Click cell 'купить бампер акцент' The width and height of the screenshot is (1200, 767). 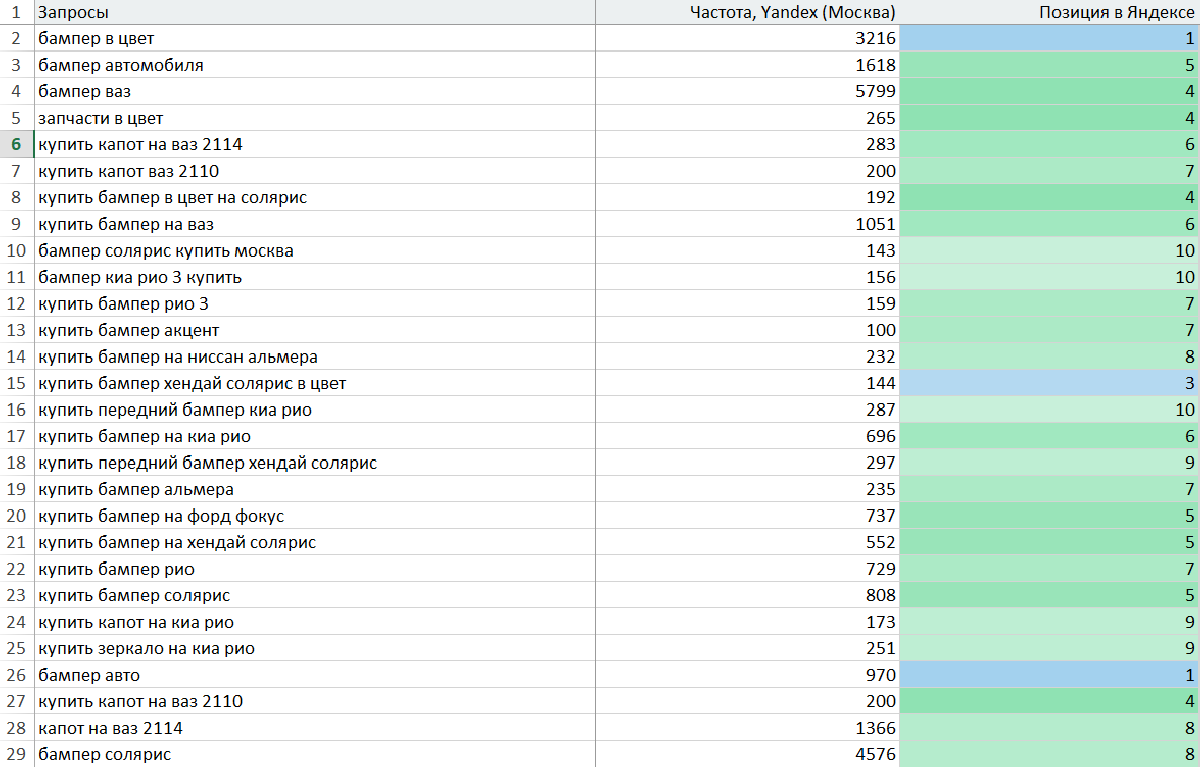tap(315, 330)
